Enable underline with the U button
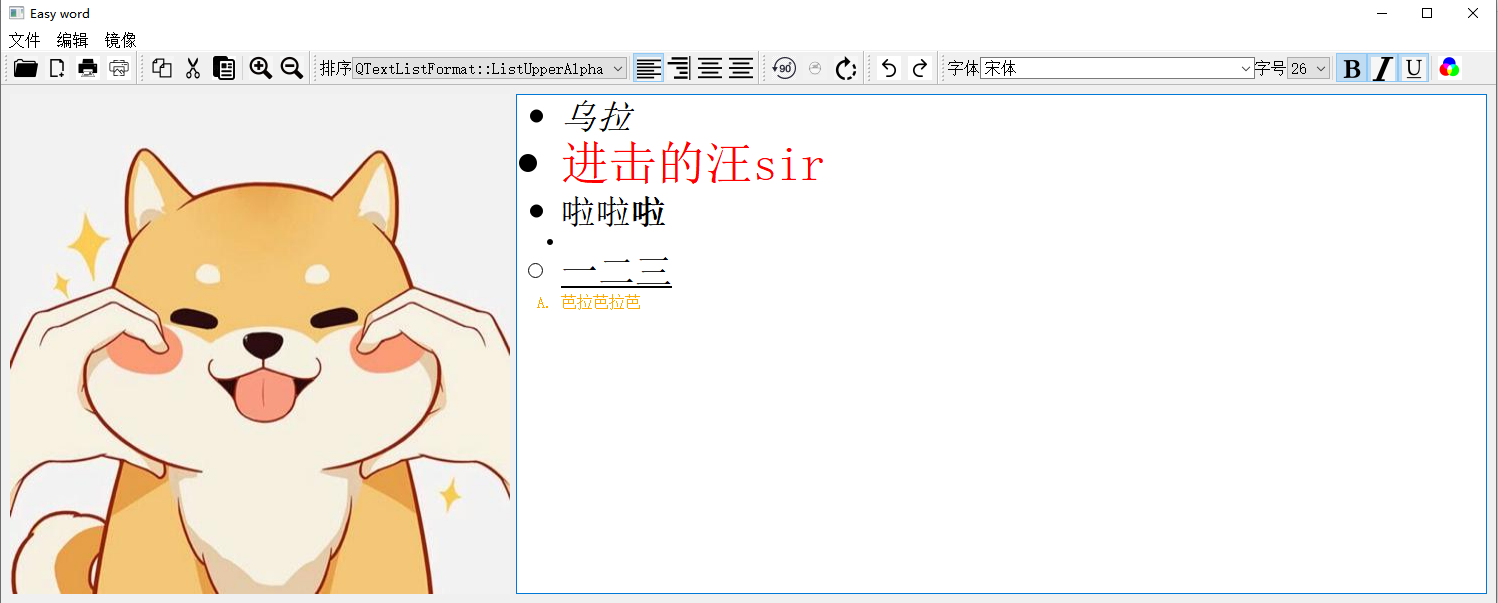 tap(1413, 68)
